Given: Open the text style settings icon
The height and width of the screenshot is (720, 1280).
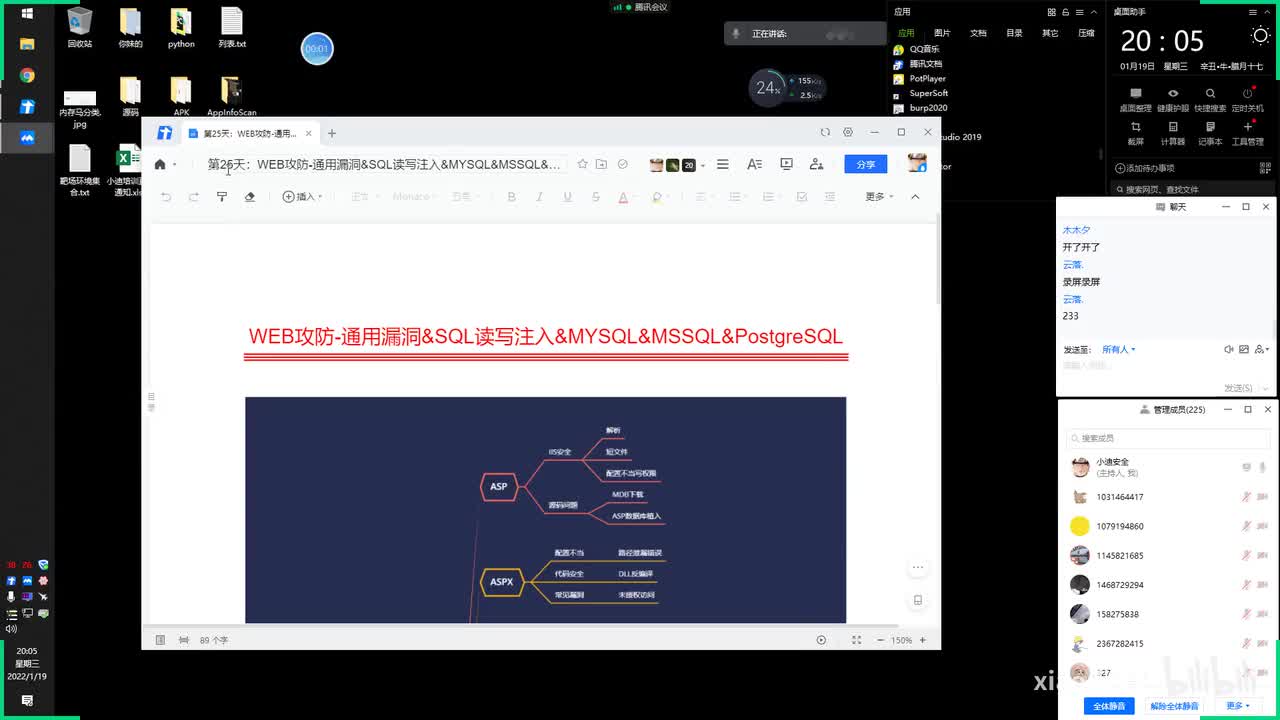Looking at the screenshot, I should pyautogui.click(x=754, y=164).
